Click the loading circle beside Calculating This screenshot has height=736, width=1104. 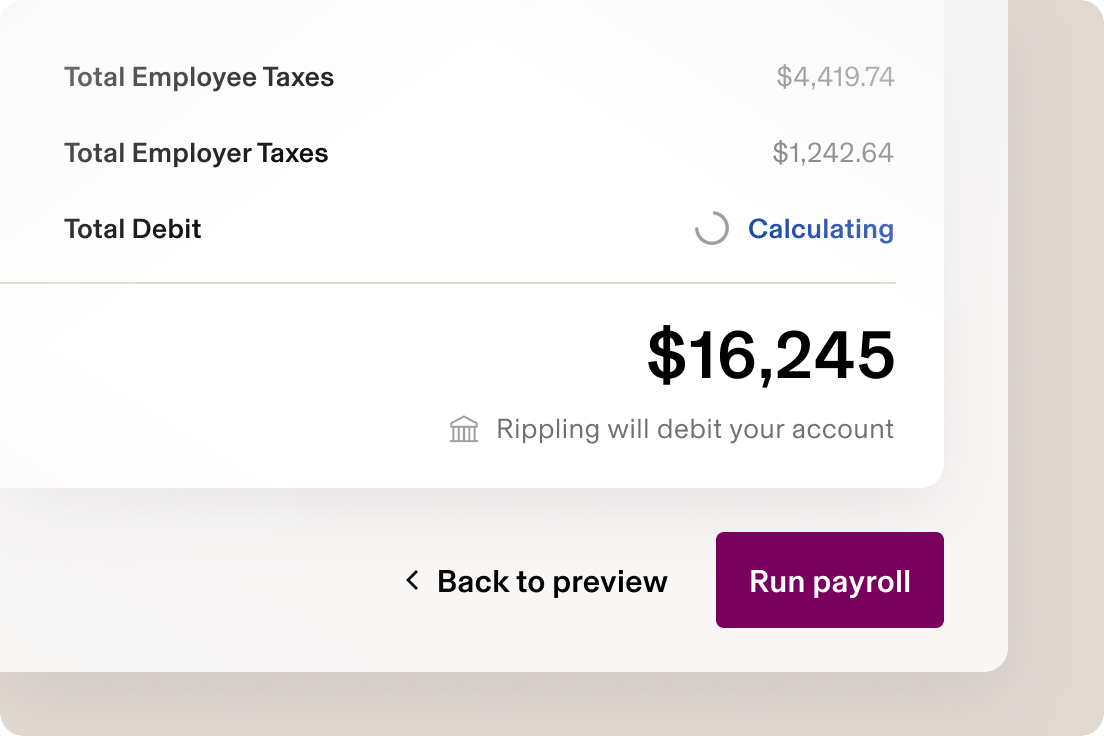[x=711, y=228]
